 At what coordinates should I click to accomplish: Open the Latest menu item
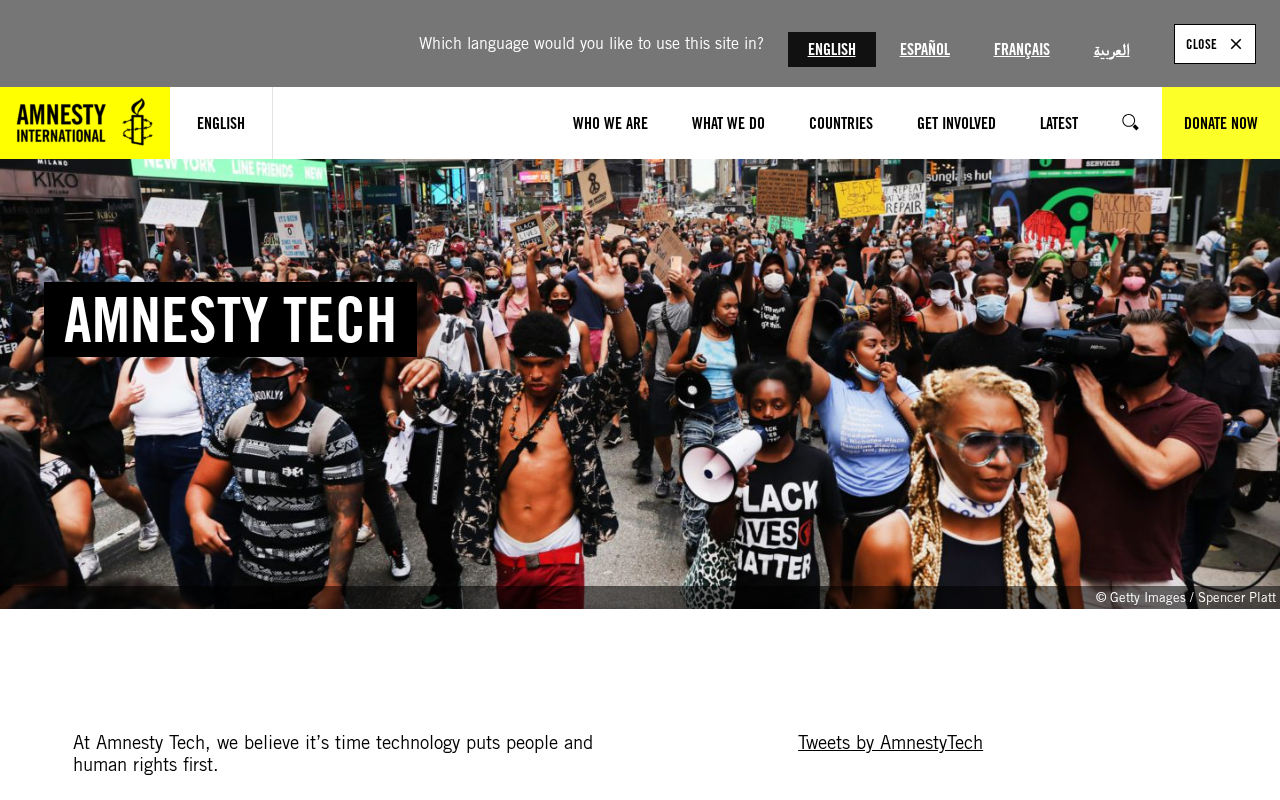(x=1059, y=123)
